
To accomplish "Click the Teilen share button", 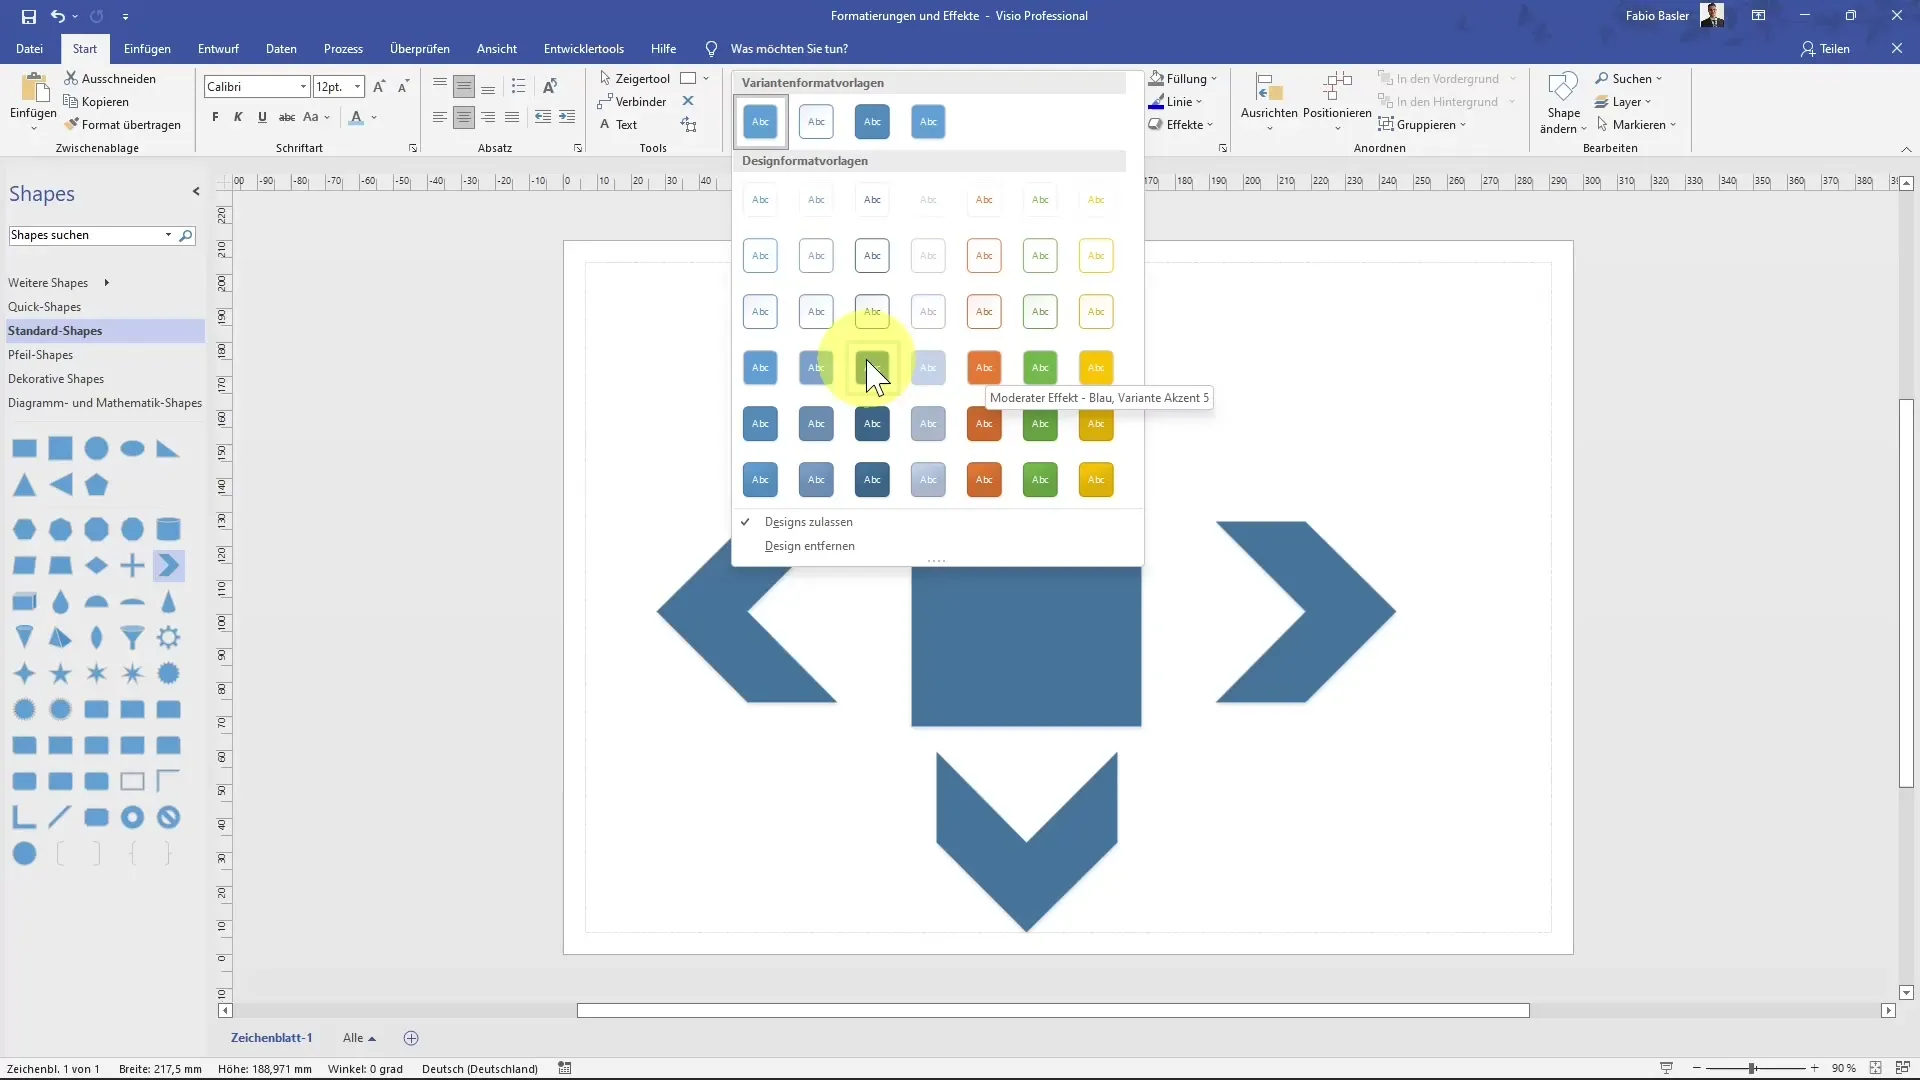I will tap(1826, 48).
